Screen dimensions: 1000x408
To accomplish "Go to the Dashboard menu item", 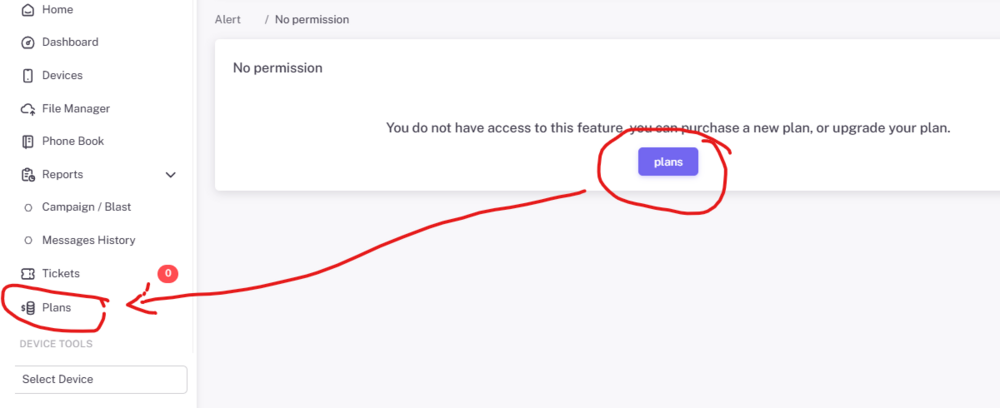I will point(70,43).
